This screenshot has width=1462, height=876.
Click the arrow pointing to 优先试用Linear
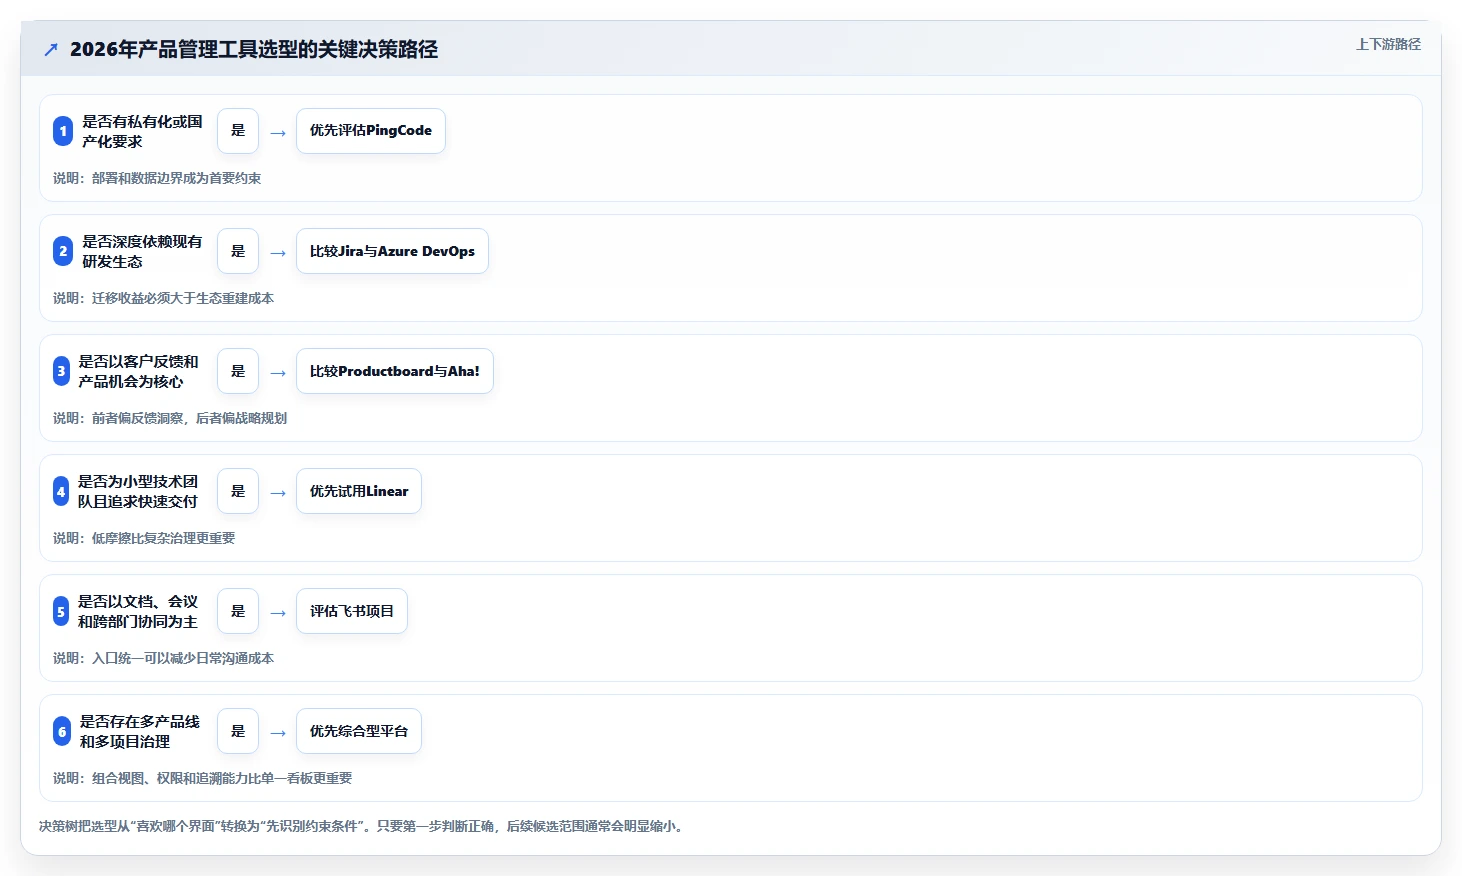pyautogui.click(x=278, y=493)
